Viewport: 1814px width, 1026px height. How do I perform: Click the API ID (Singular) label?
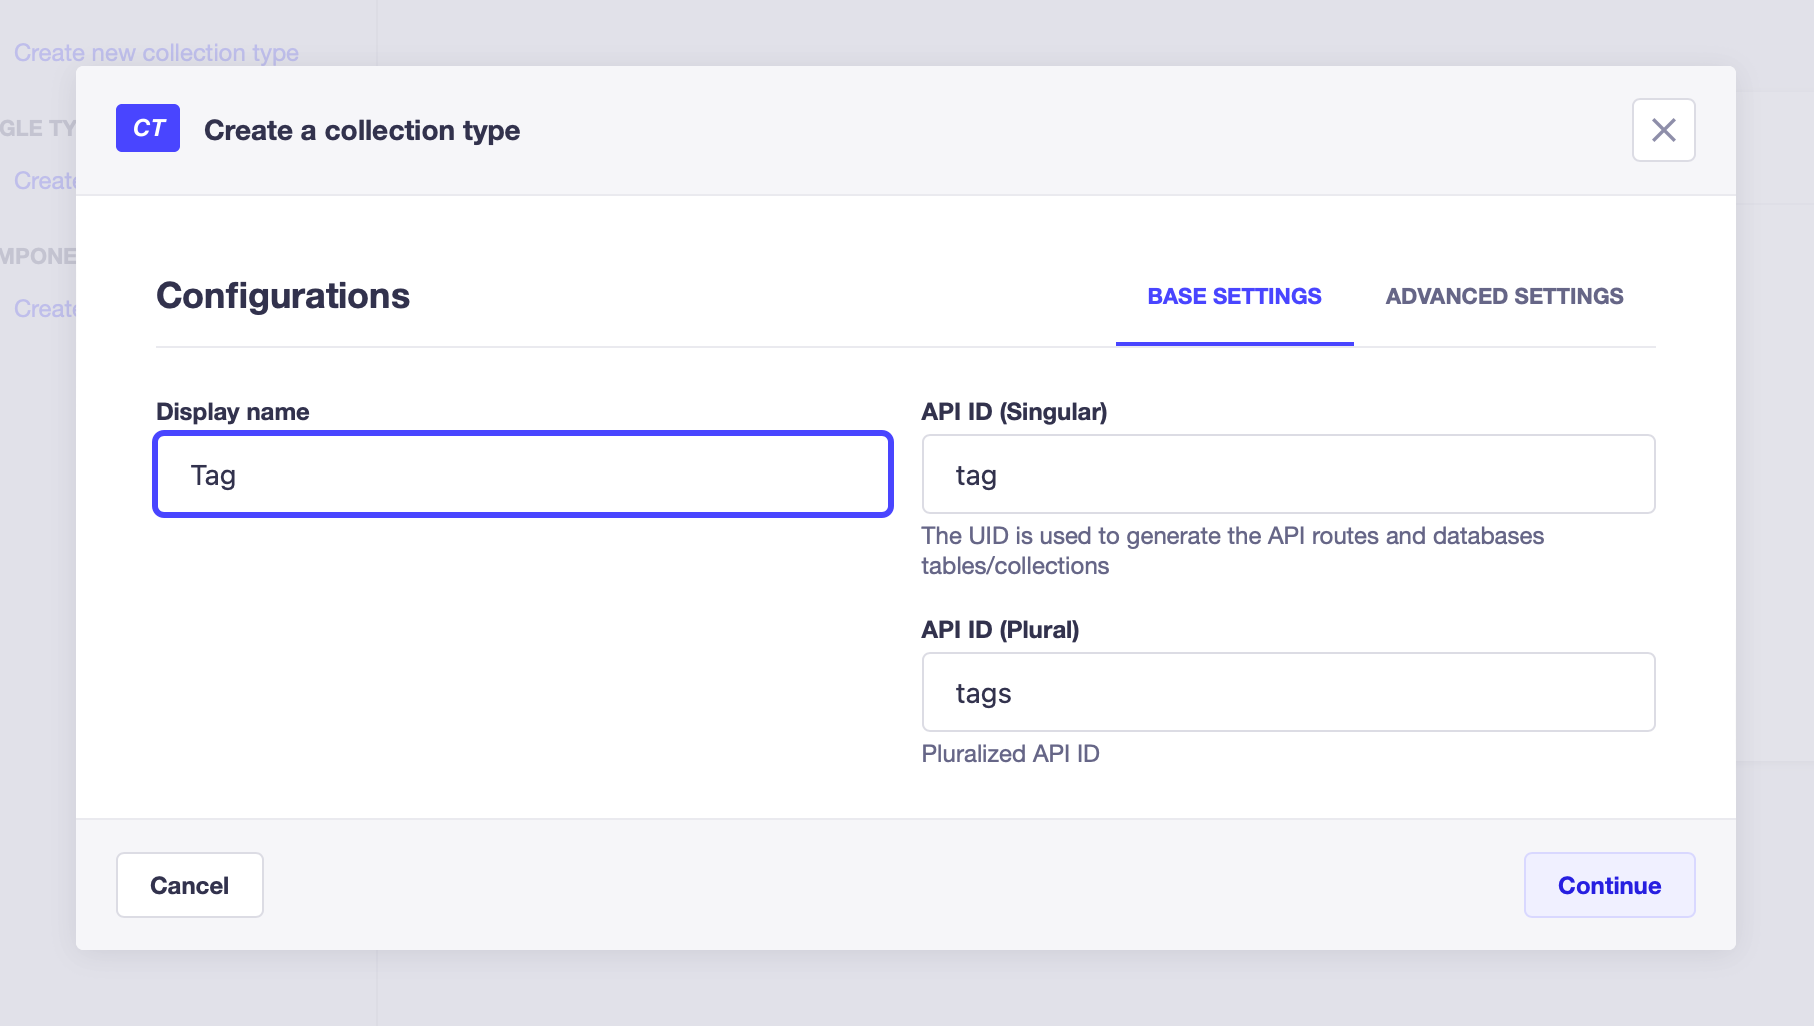[1014, 412]
